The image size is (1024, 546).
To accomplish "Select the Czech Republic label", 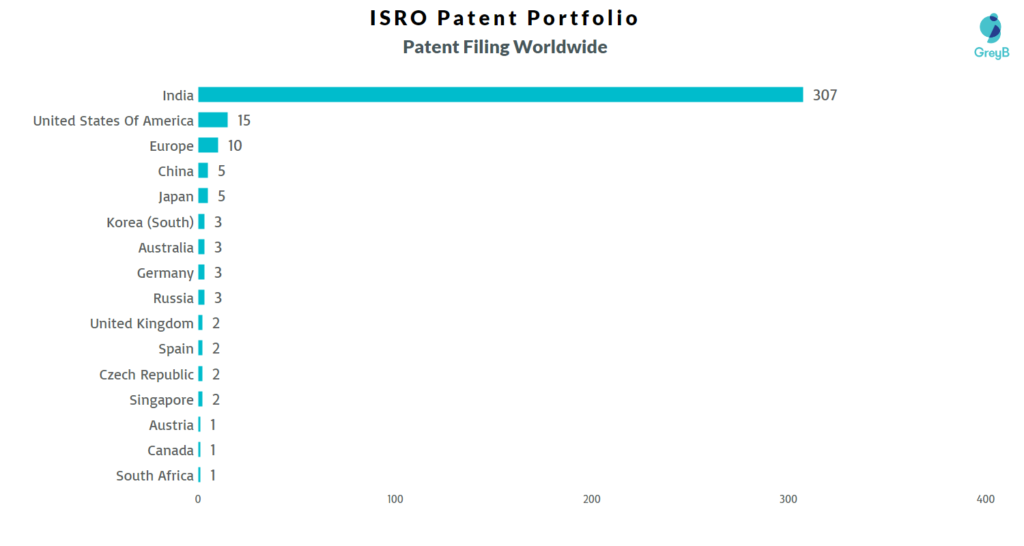I will (x=146, y=374).
